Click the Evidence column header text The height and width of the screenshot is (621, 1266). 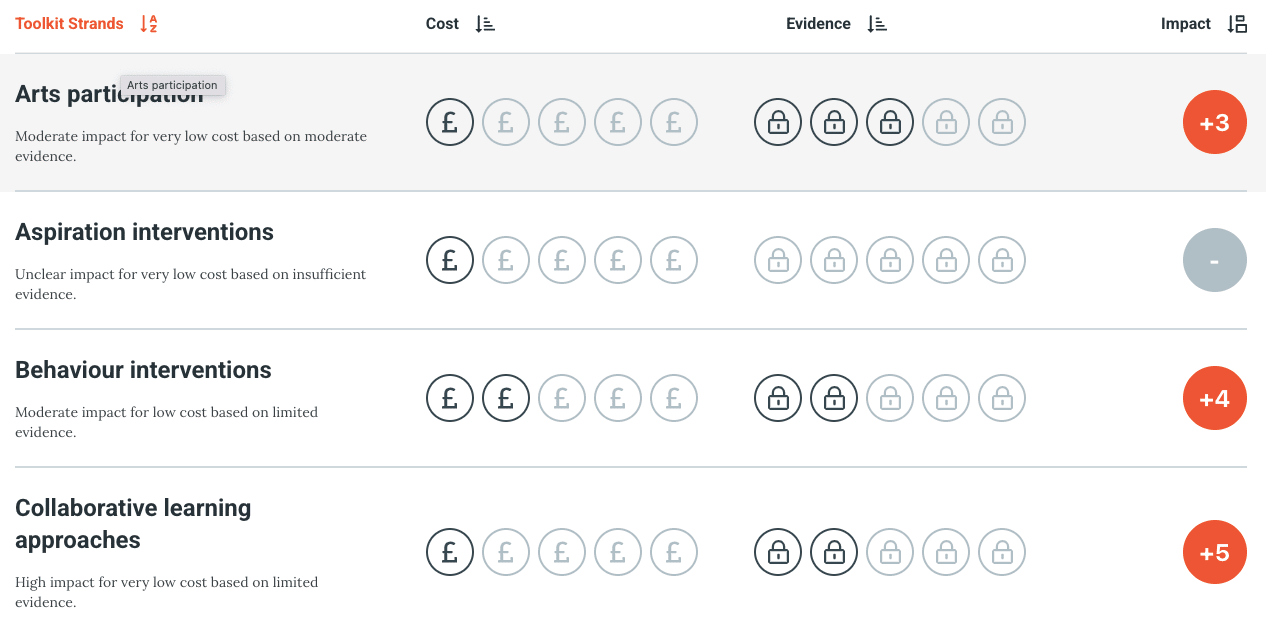pyautogui.click(x=818, y=24)
